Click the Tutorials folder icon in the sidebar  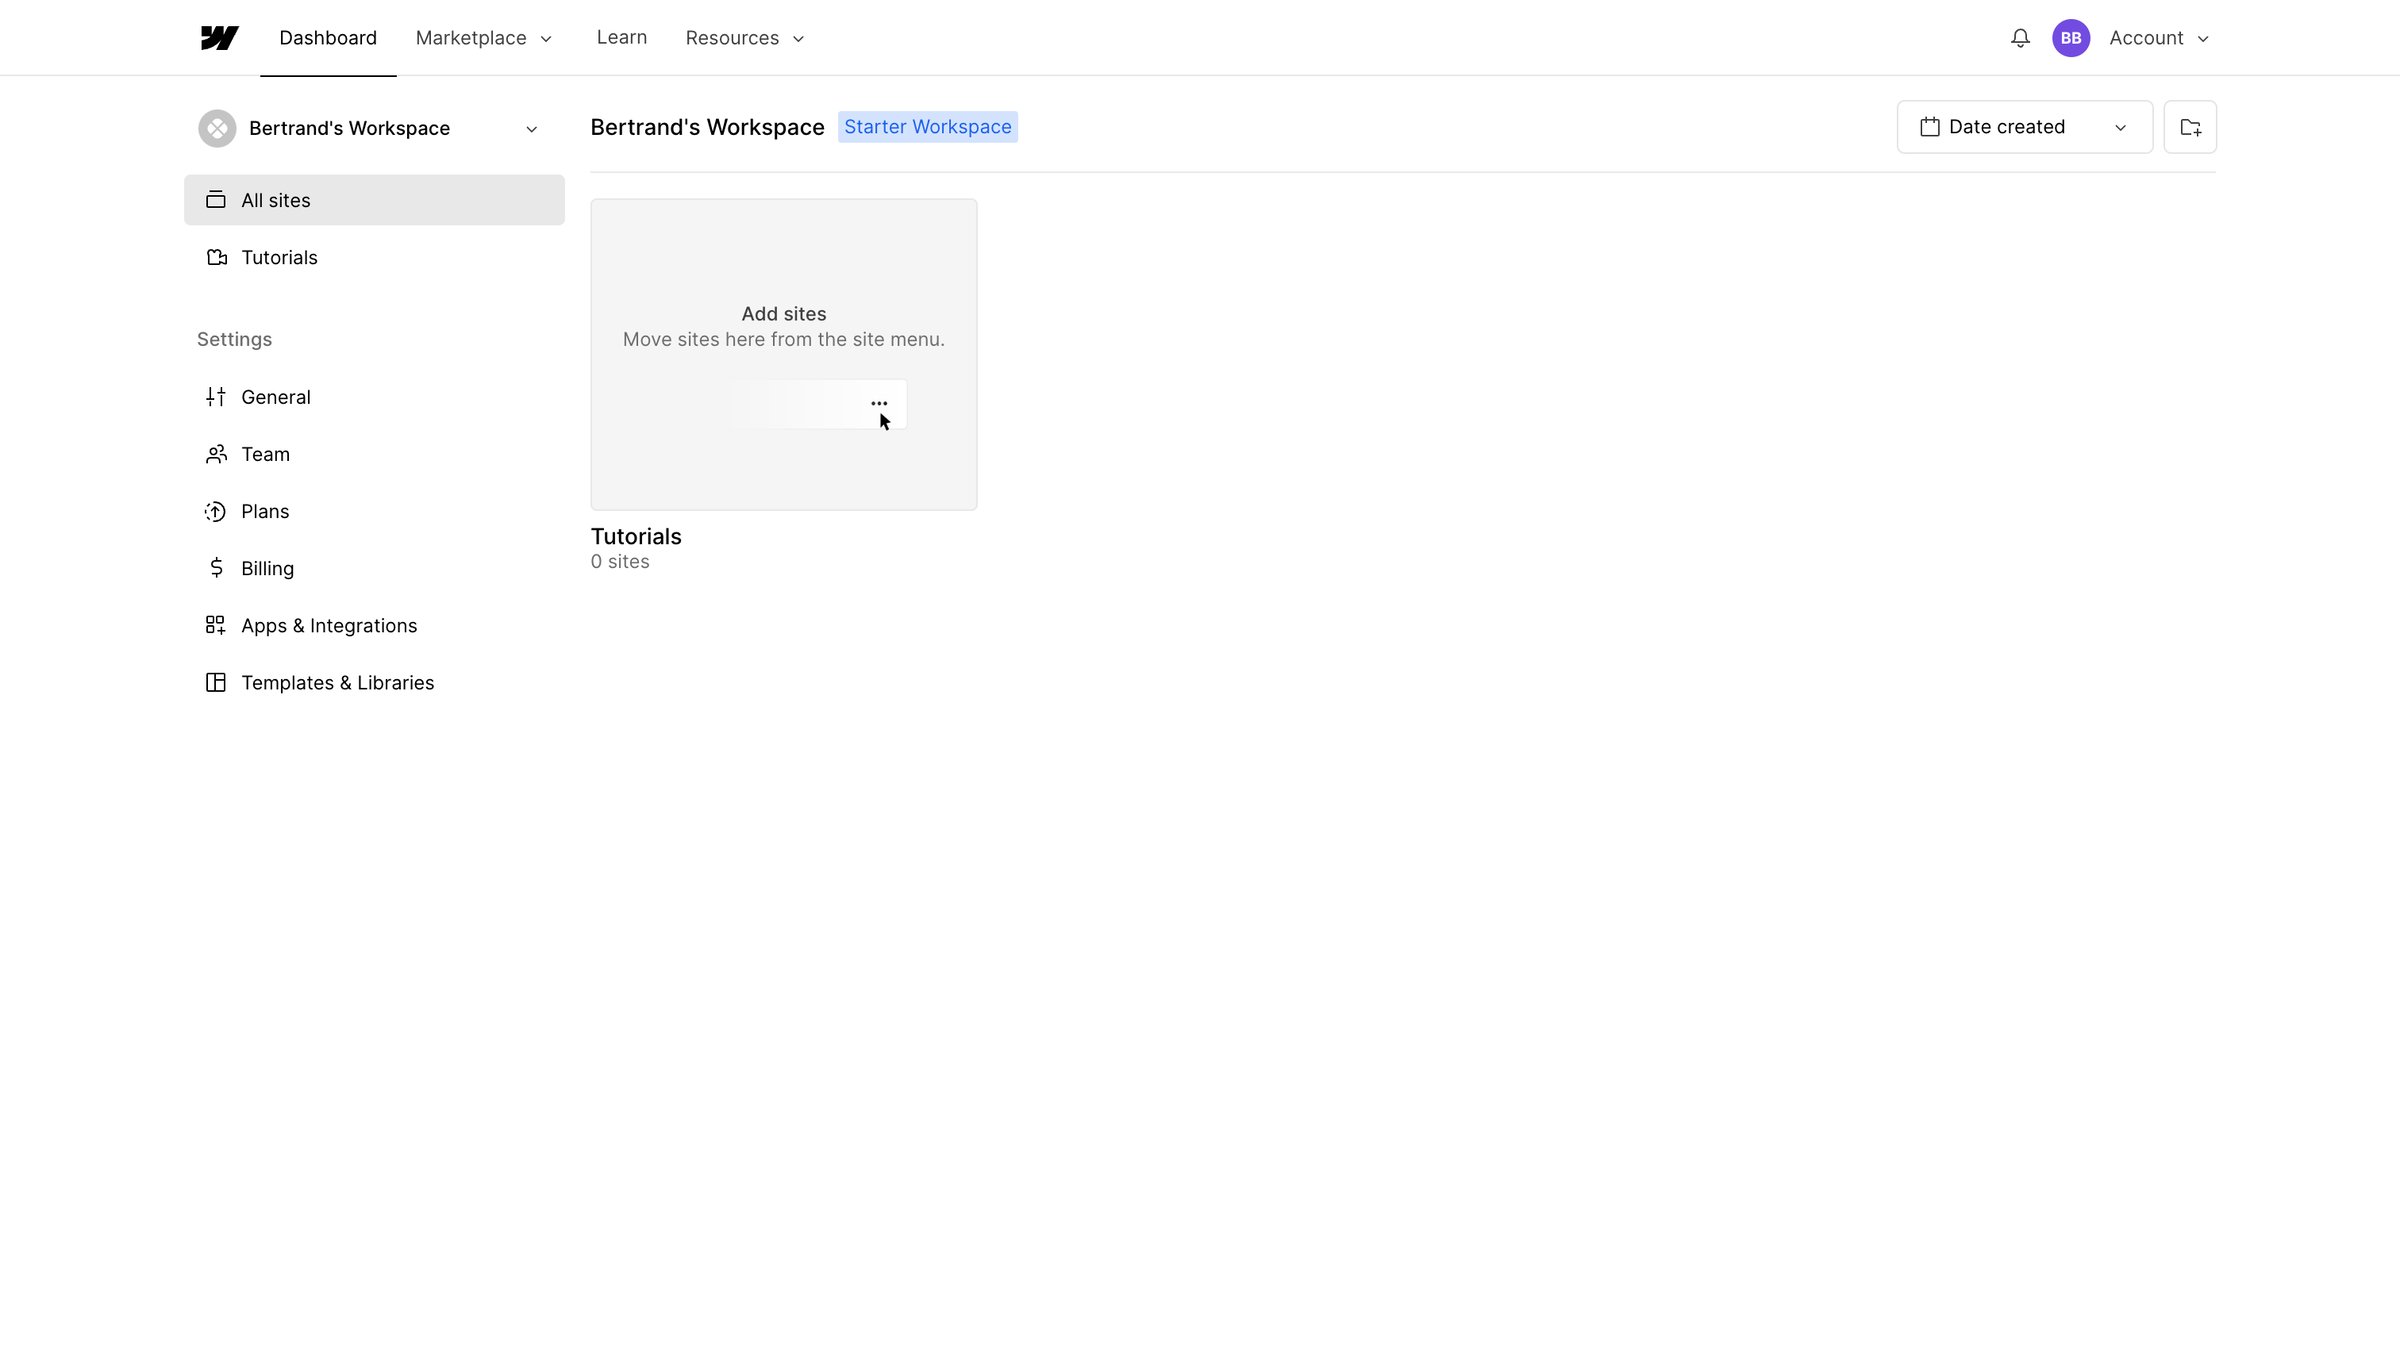coord(216,257)
